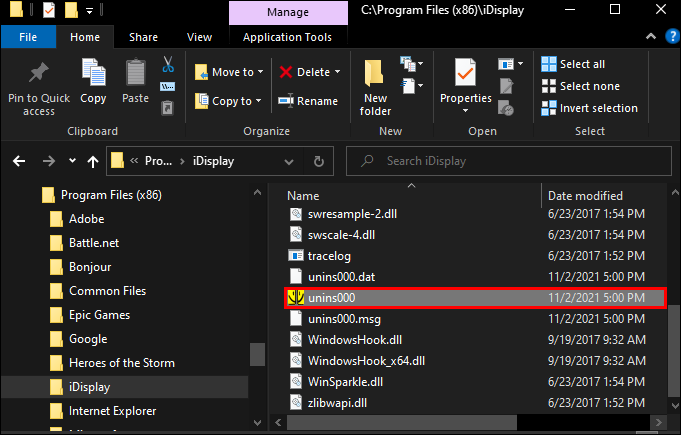Image resolution: width=681 pixels, height=435 pixels.
Task: Click the Paste shortcut icon
Action: [x=168, y=107]
